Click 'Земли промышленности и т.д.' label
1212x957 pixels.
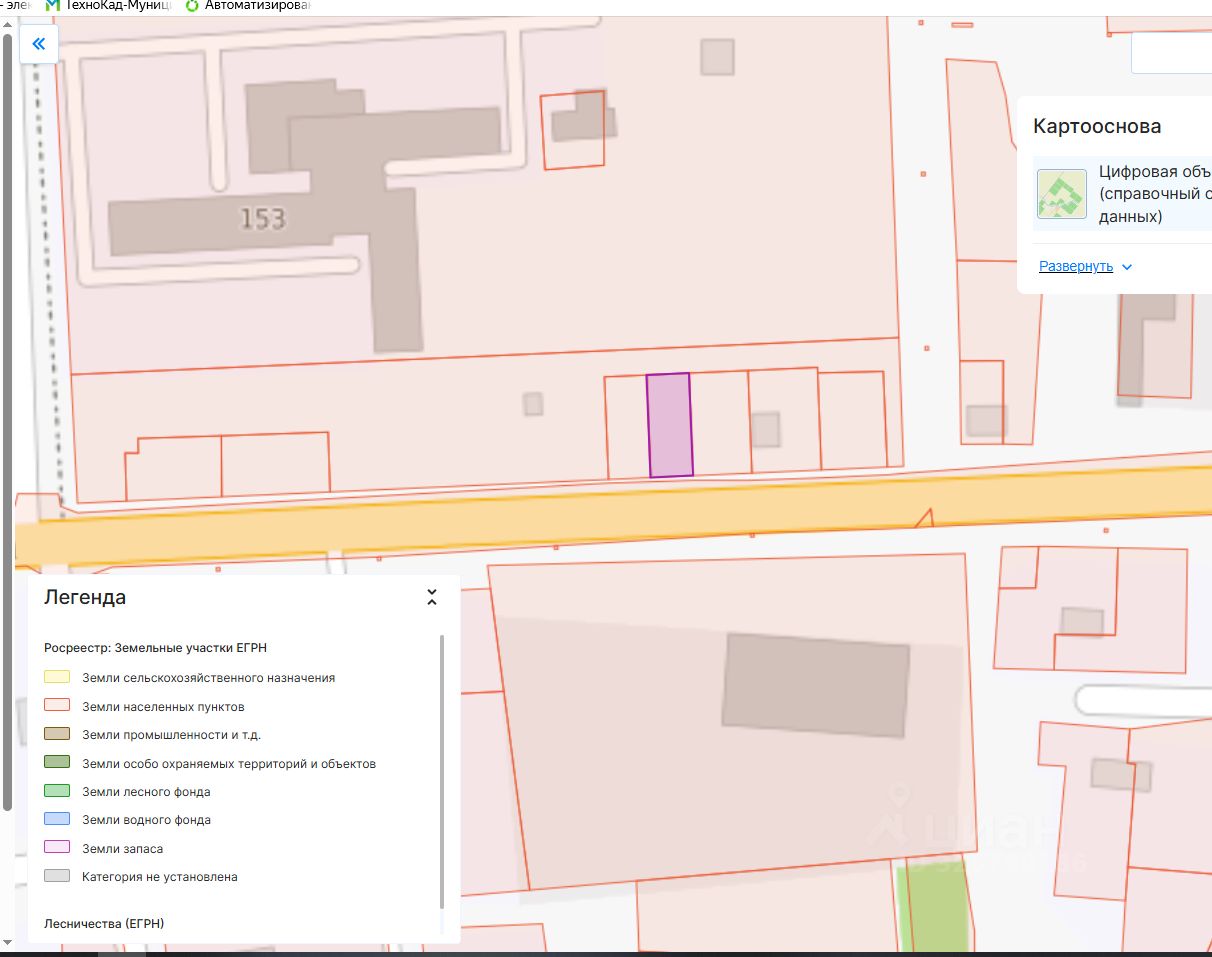click(x=171, y=735)
